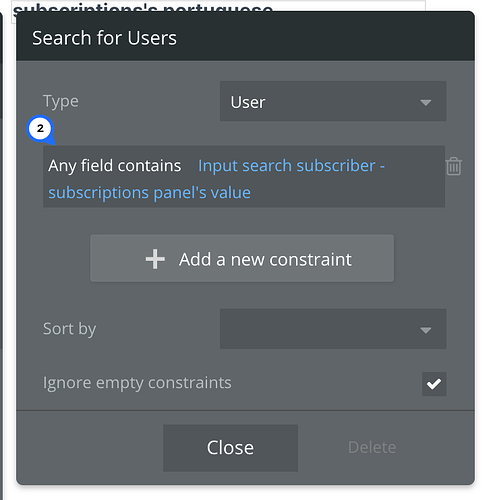The width and height of the screenshot is (494, 500).
Task: Close the Search for Users dialog
Action: 230,448
